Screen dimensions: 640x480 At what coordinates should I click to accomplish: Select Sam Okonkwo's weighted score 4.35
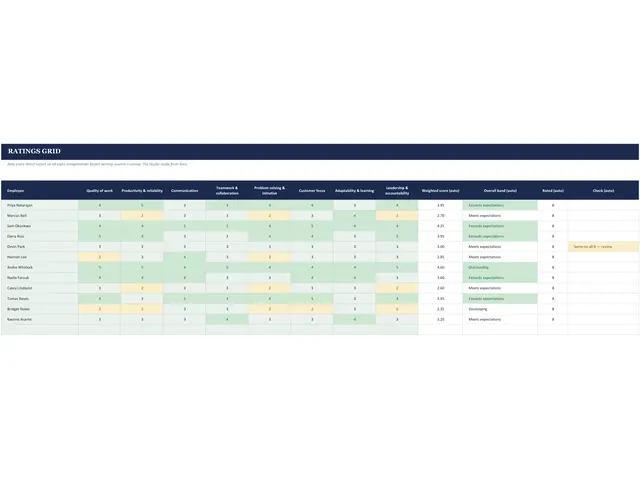coord(440,226)
